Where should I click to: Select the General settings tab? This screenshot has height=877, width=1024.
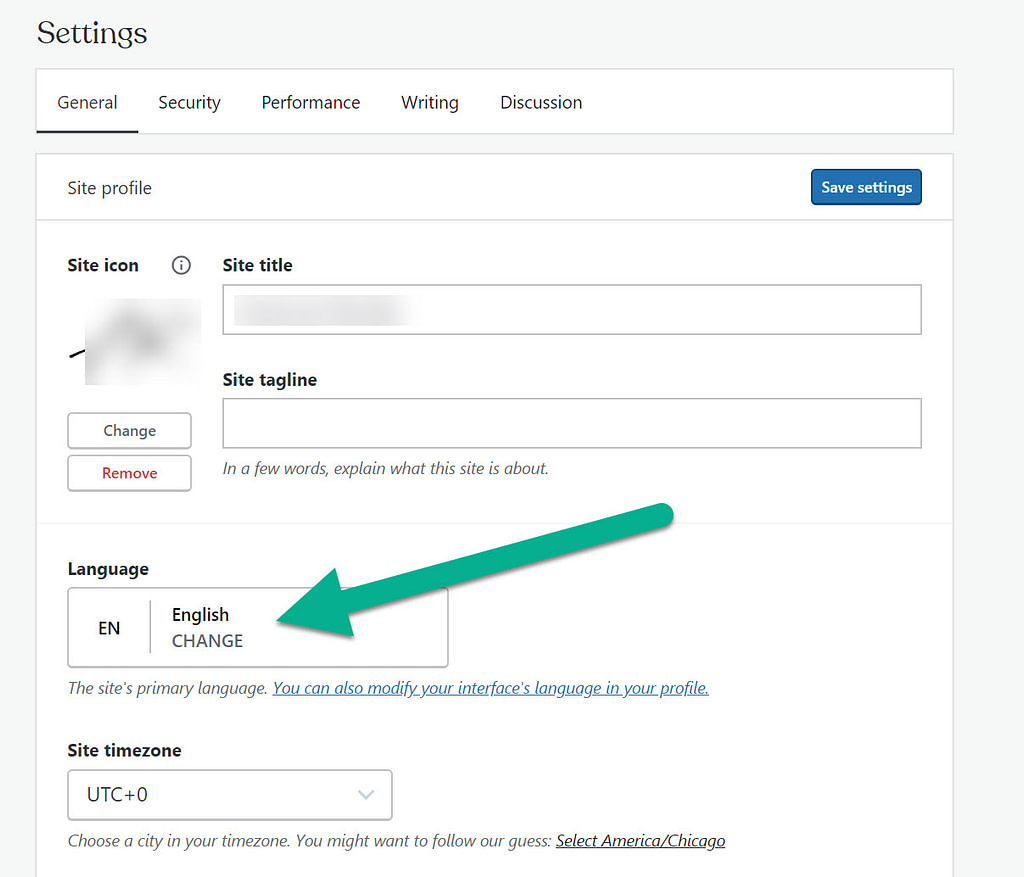(87, 102)
